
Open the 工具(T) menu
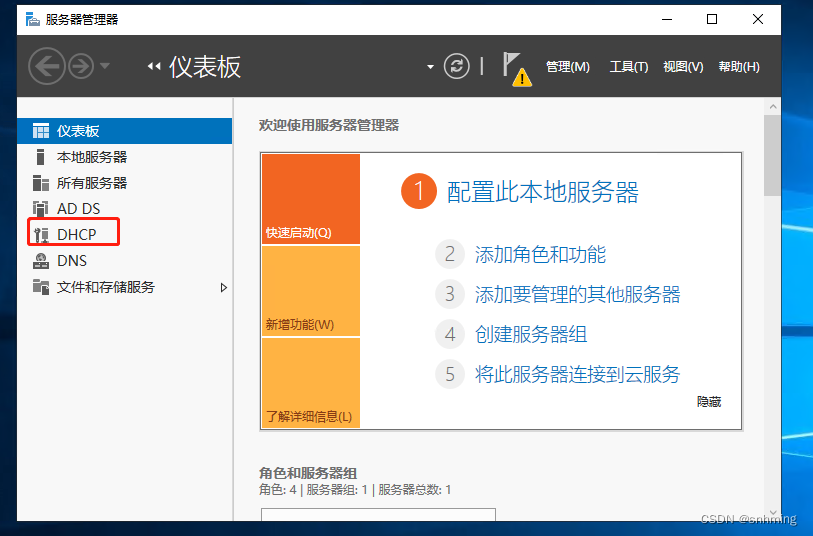tap(629, 67)
